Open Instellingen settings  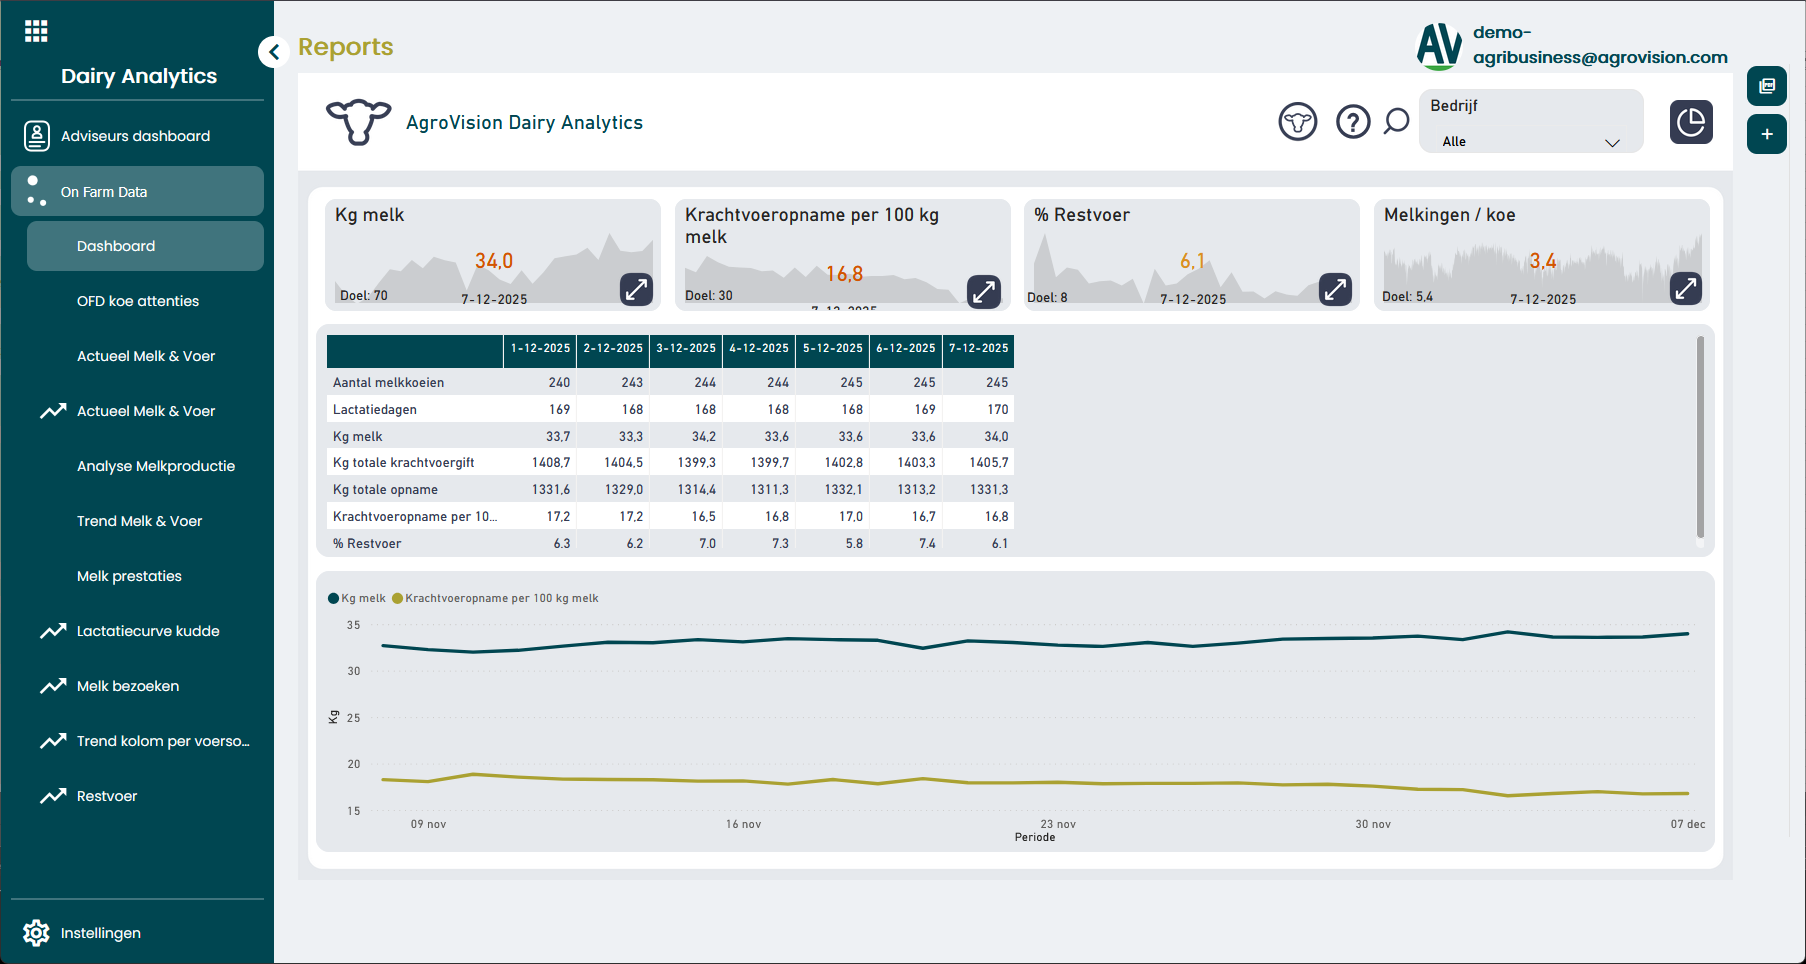[100, 933]
